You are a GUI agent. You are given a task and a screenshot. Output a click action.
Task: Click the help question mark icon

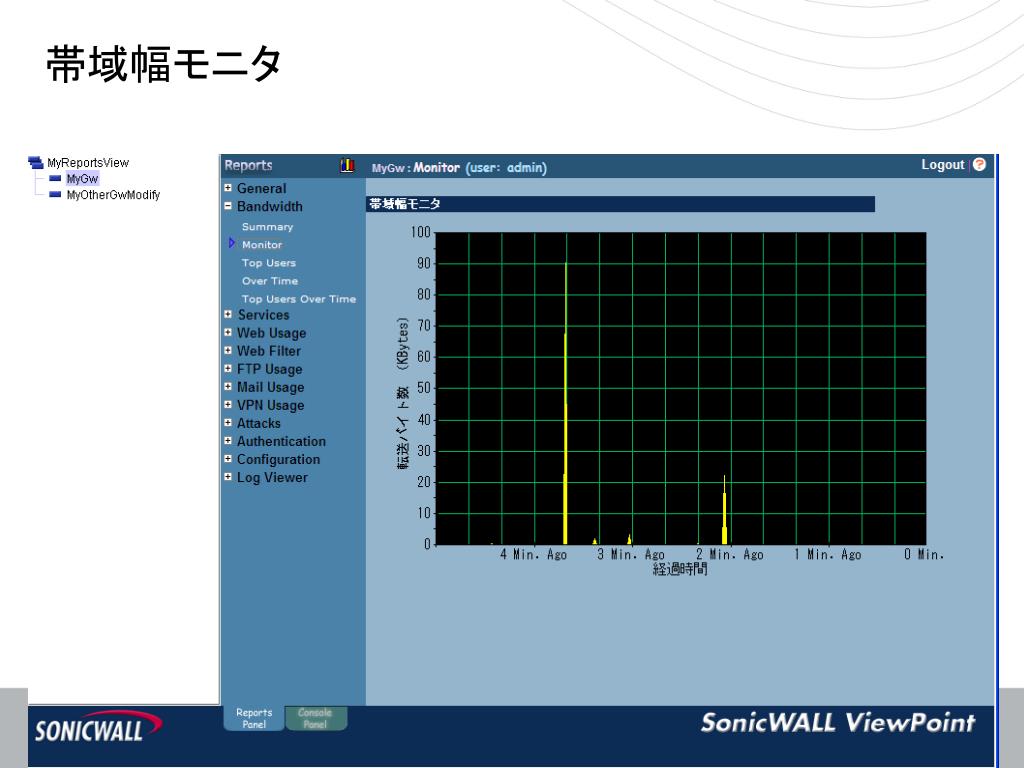pos(979,165)
